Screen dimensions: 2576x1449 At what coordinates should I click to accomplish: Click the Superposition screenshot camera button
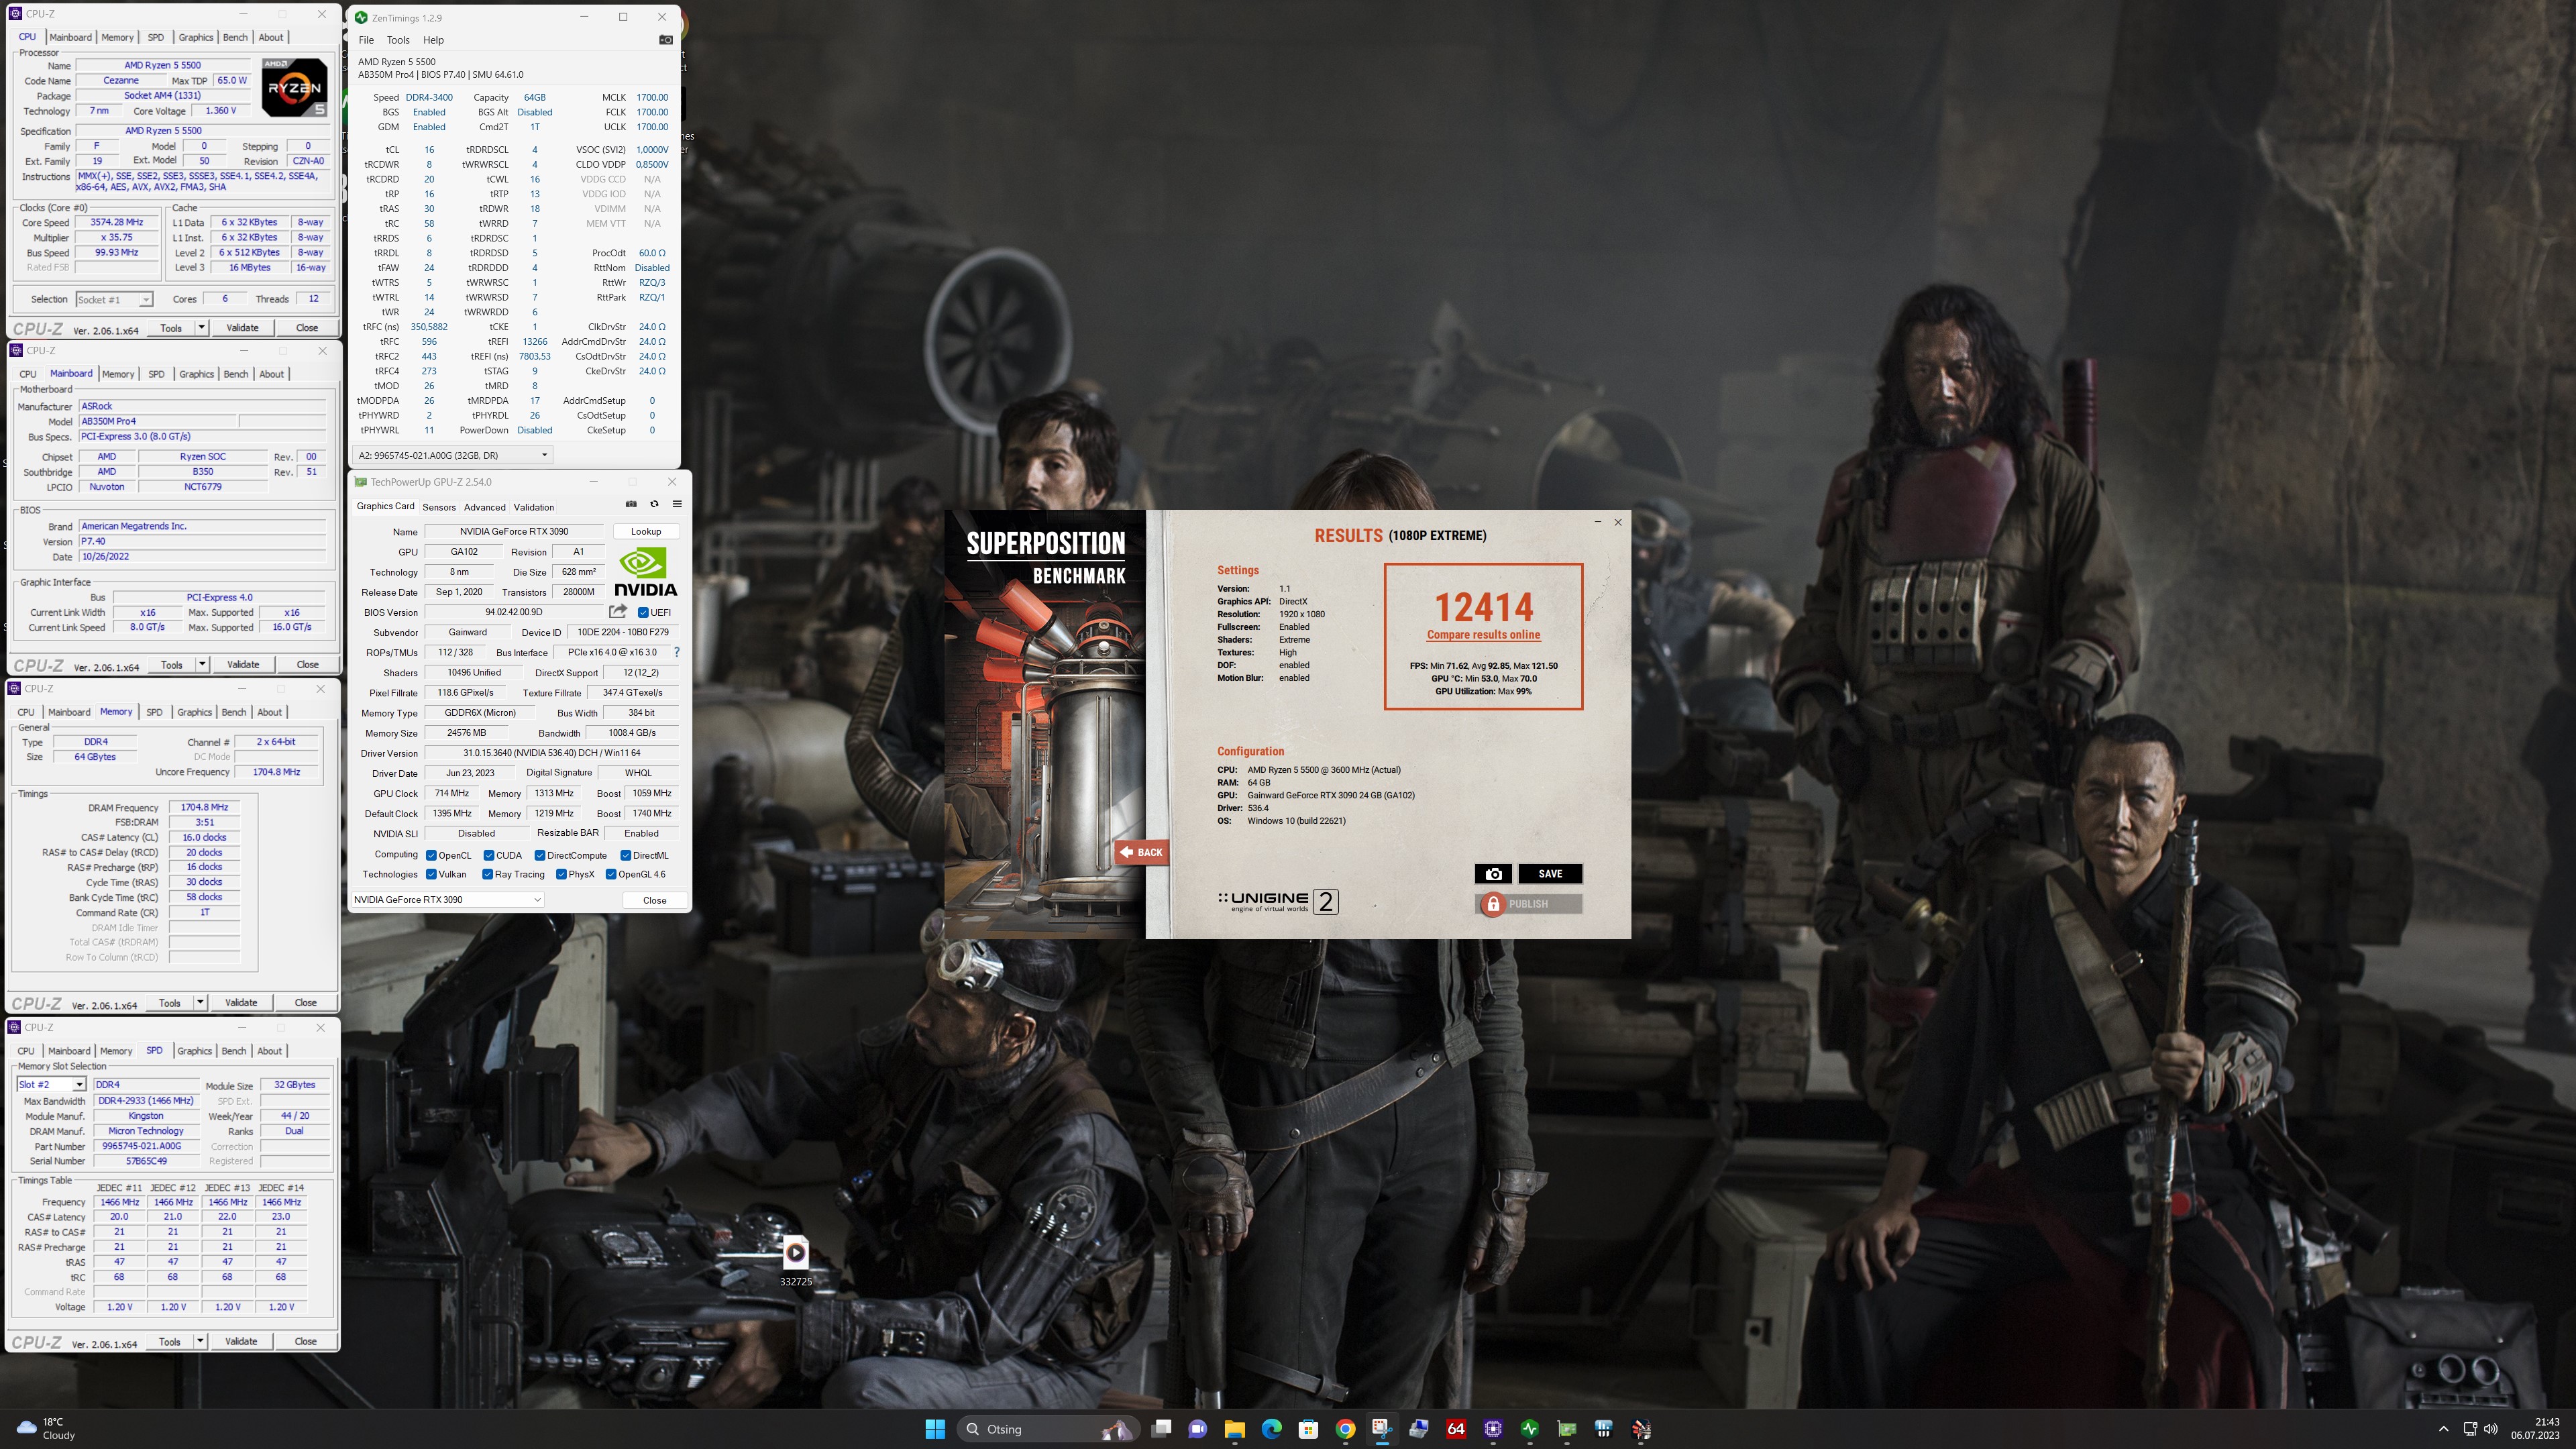[1493, 874]
